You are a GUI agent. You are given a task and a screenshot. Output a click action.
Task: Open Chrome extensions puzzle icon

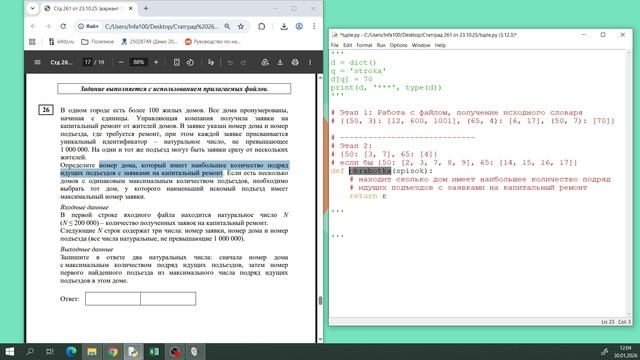pyautogui.click(x=262, y=27)
